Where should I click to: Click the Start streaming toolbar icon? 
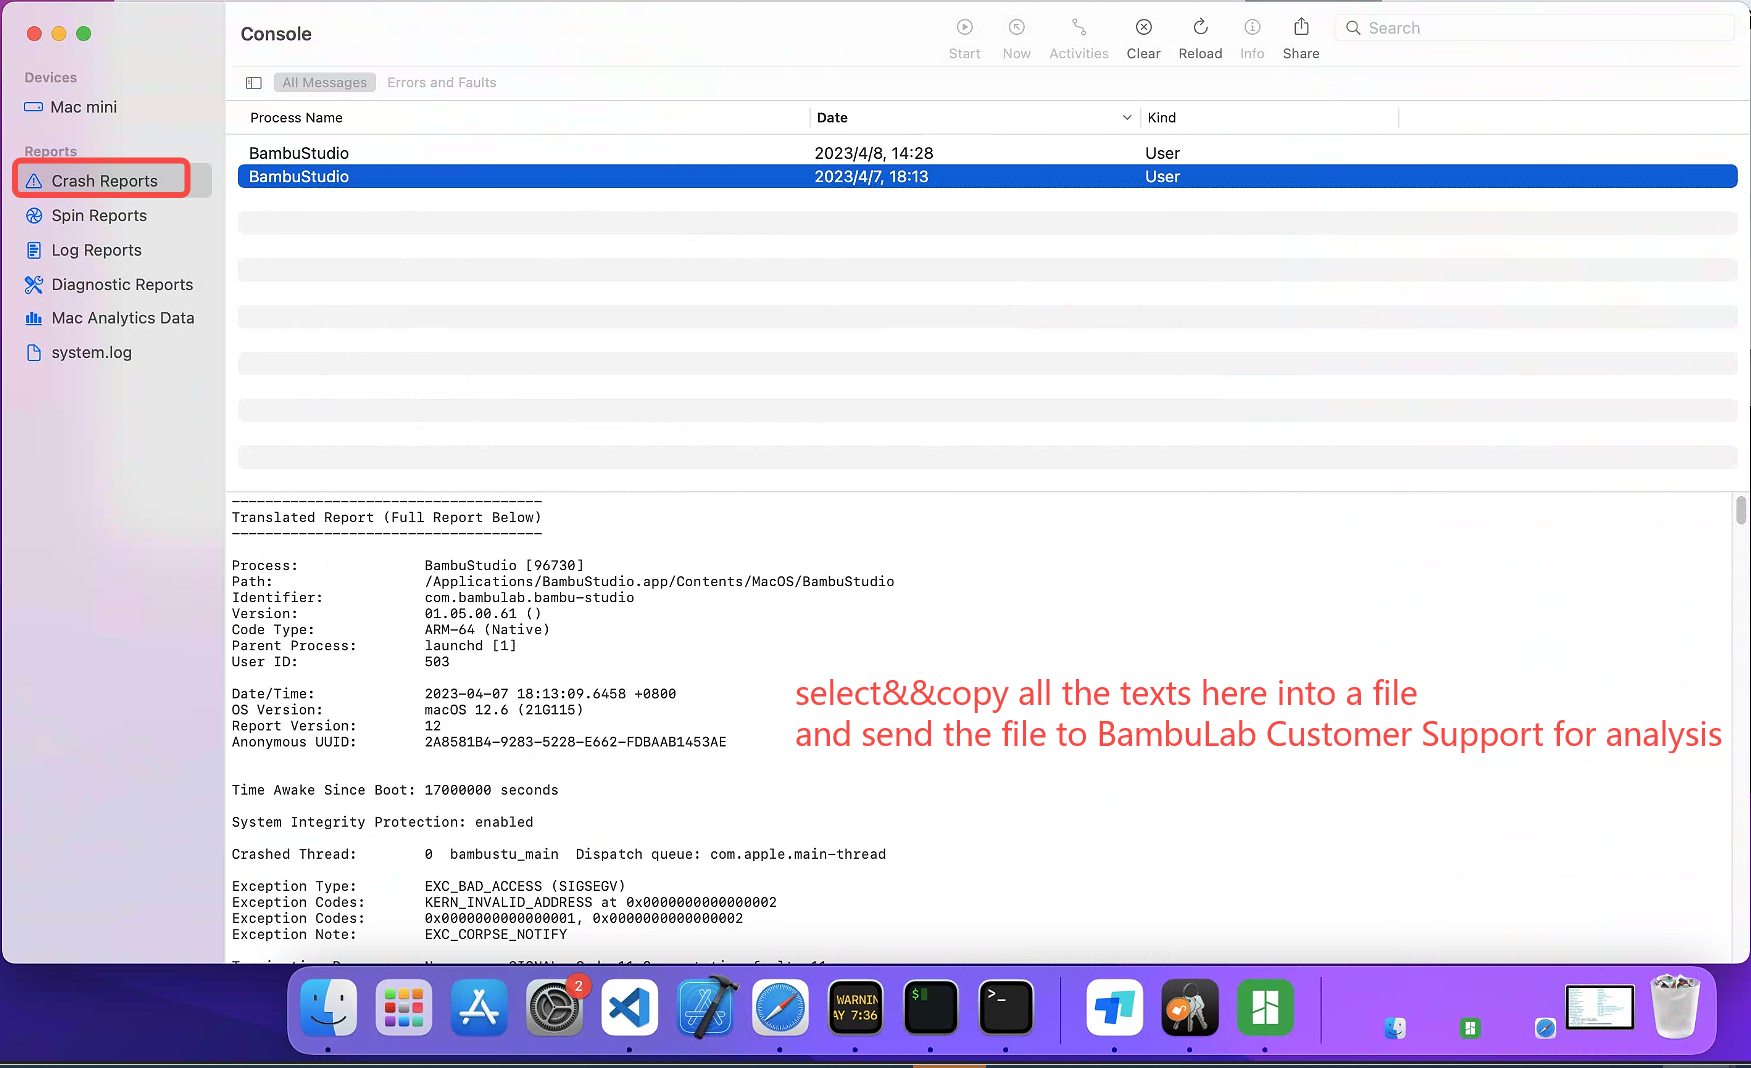(x=964, y=28)
